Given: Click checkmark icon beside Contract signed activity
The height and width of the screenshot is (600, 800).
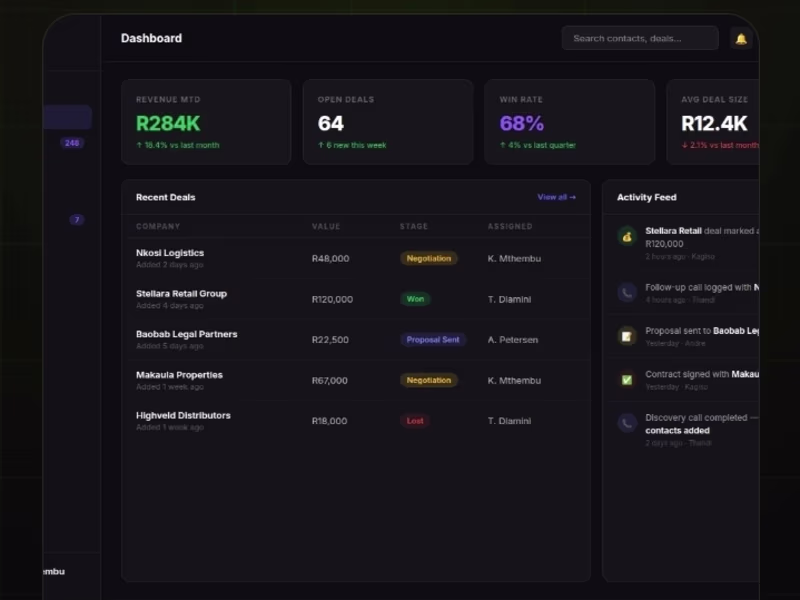Looking at the screenshot, I should [627, 380].
